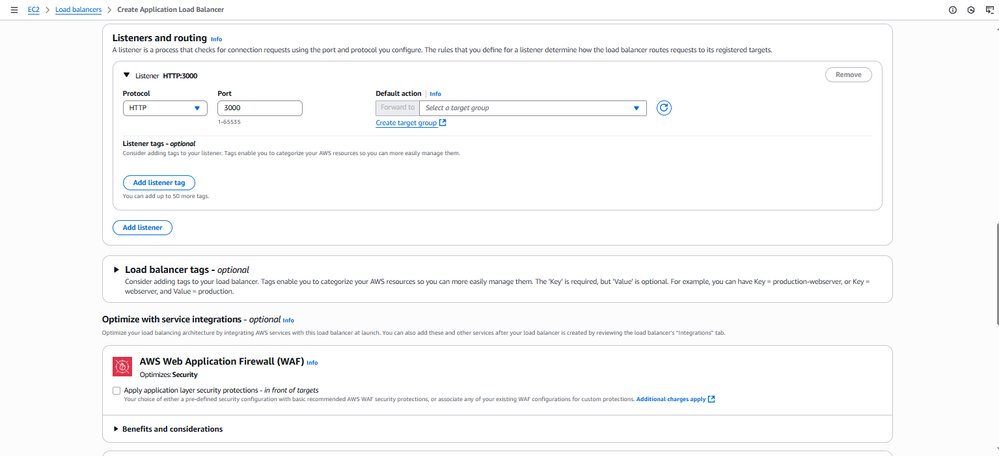Open the CloudShell icon in top bar
The image size is (999, 456).
(x=988, y=9)
